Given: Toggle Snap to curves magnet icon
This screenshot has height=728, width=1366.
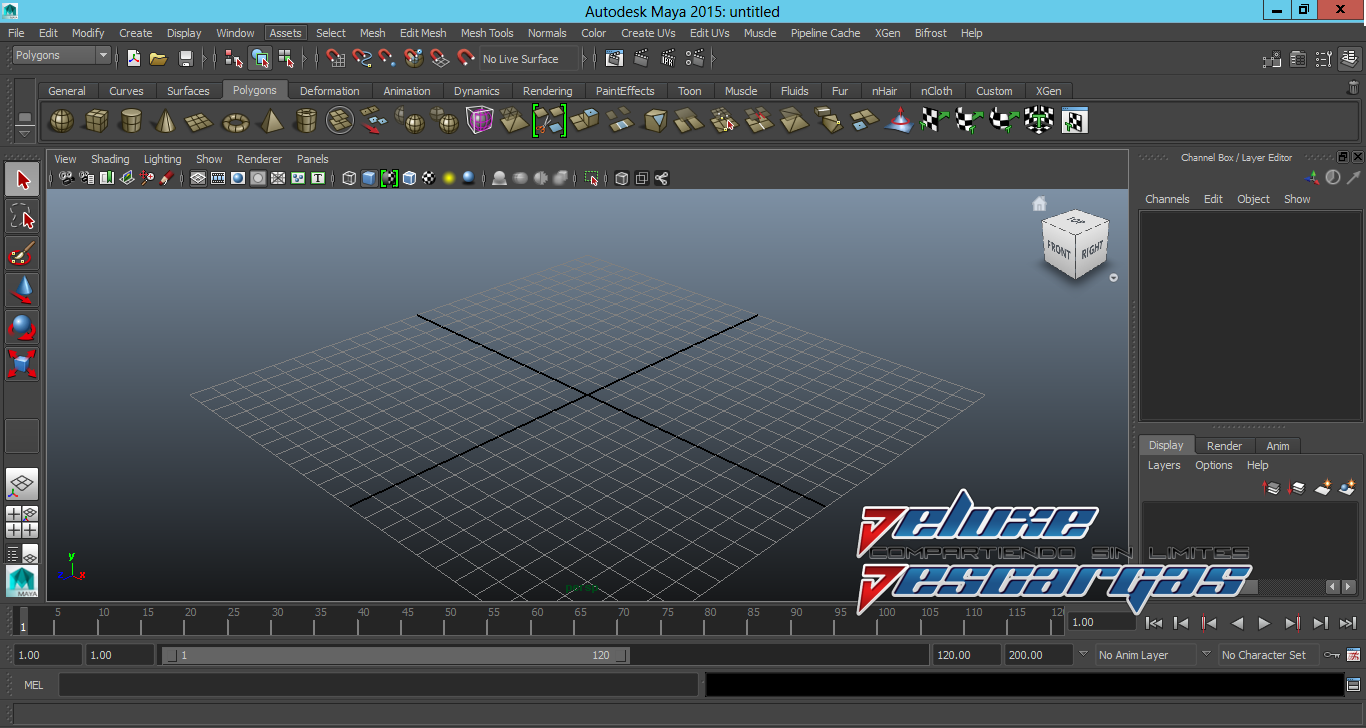Looking at the screenshot, I should click(362, 59).
